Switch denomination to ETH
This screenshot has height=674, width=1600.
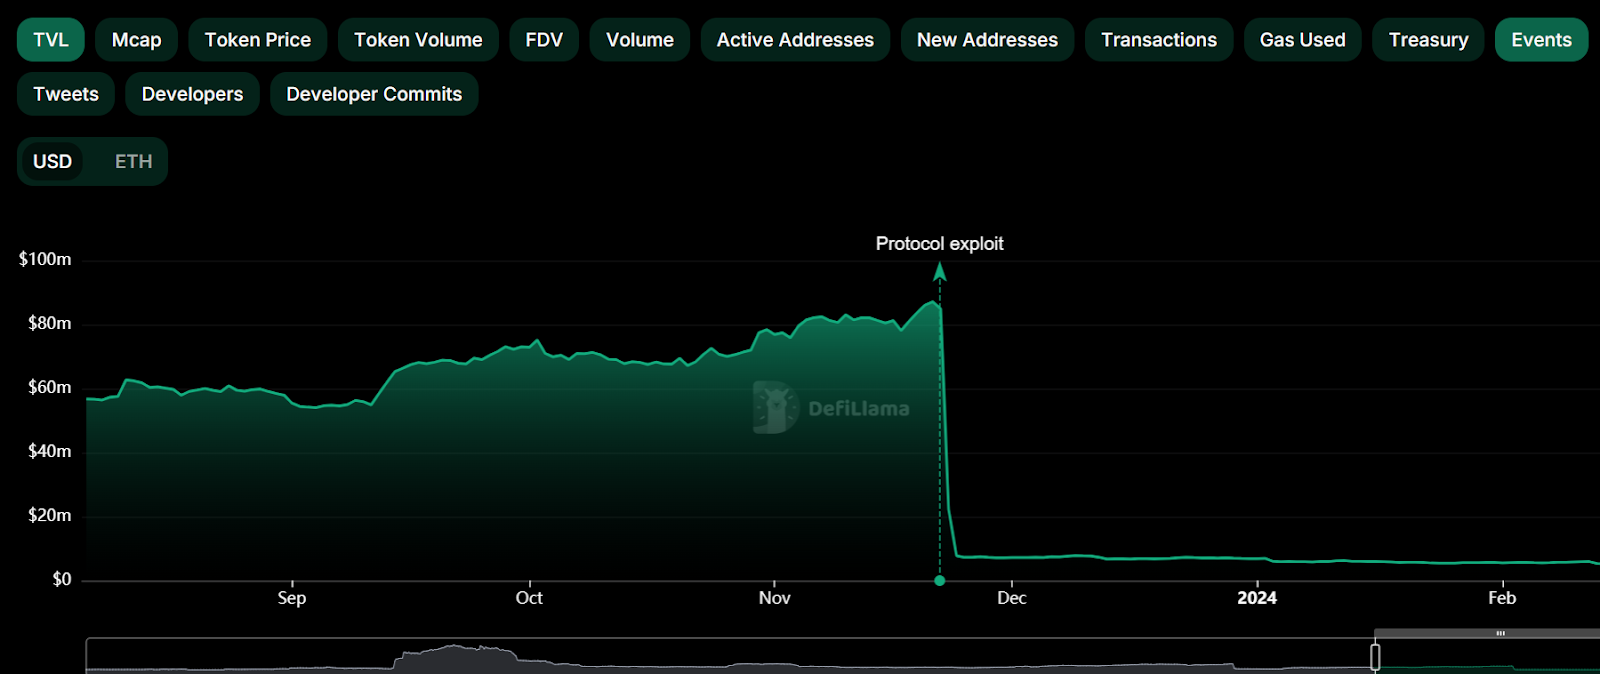pos(133,161)
